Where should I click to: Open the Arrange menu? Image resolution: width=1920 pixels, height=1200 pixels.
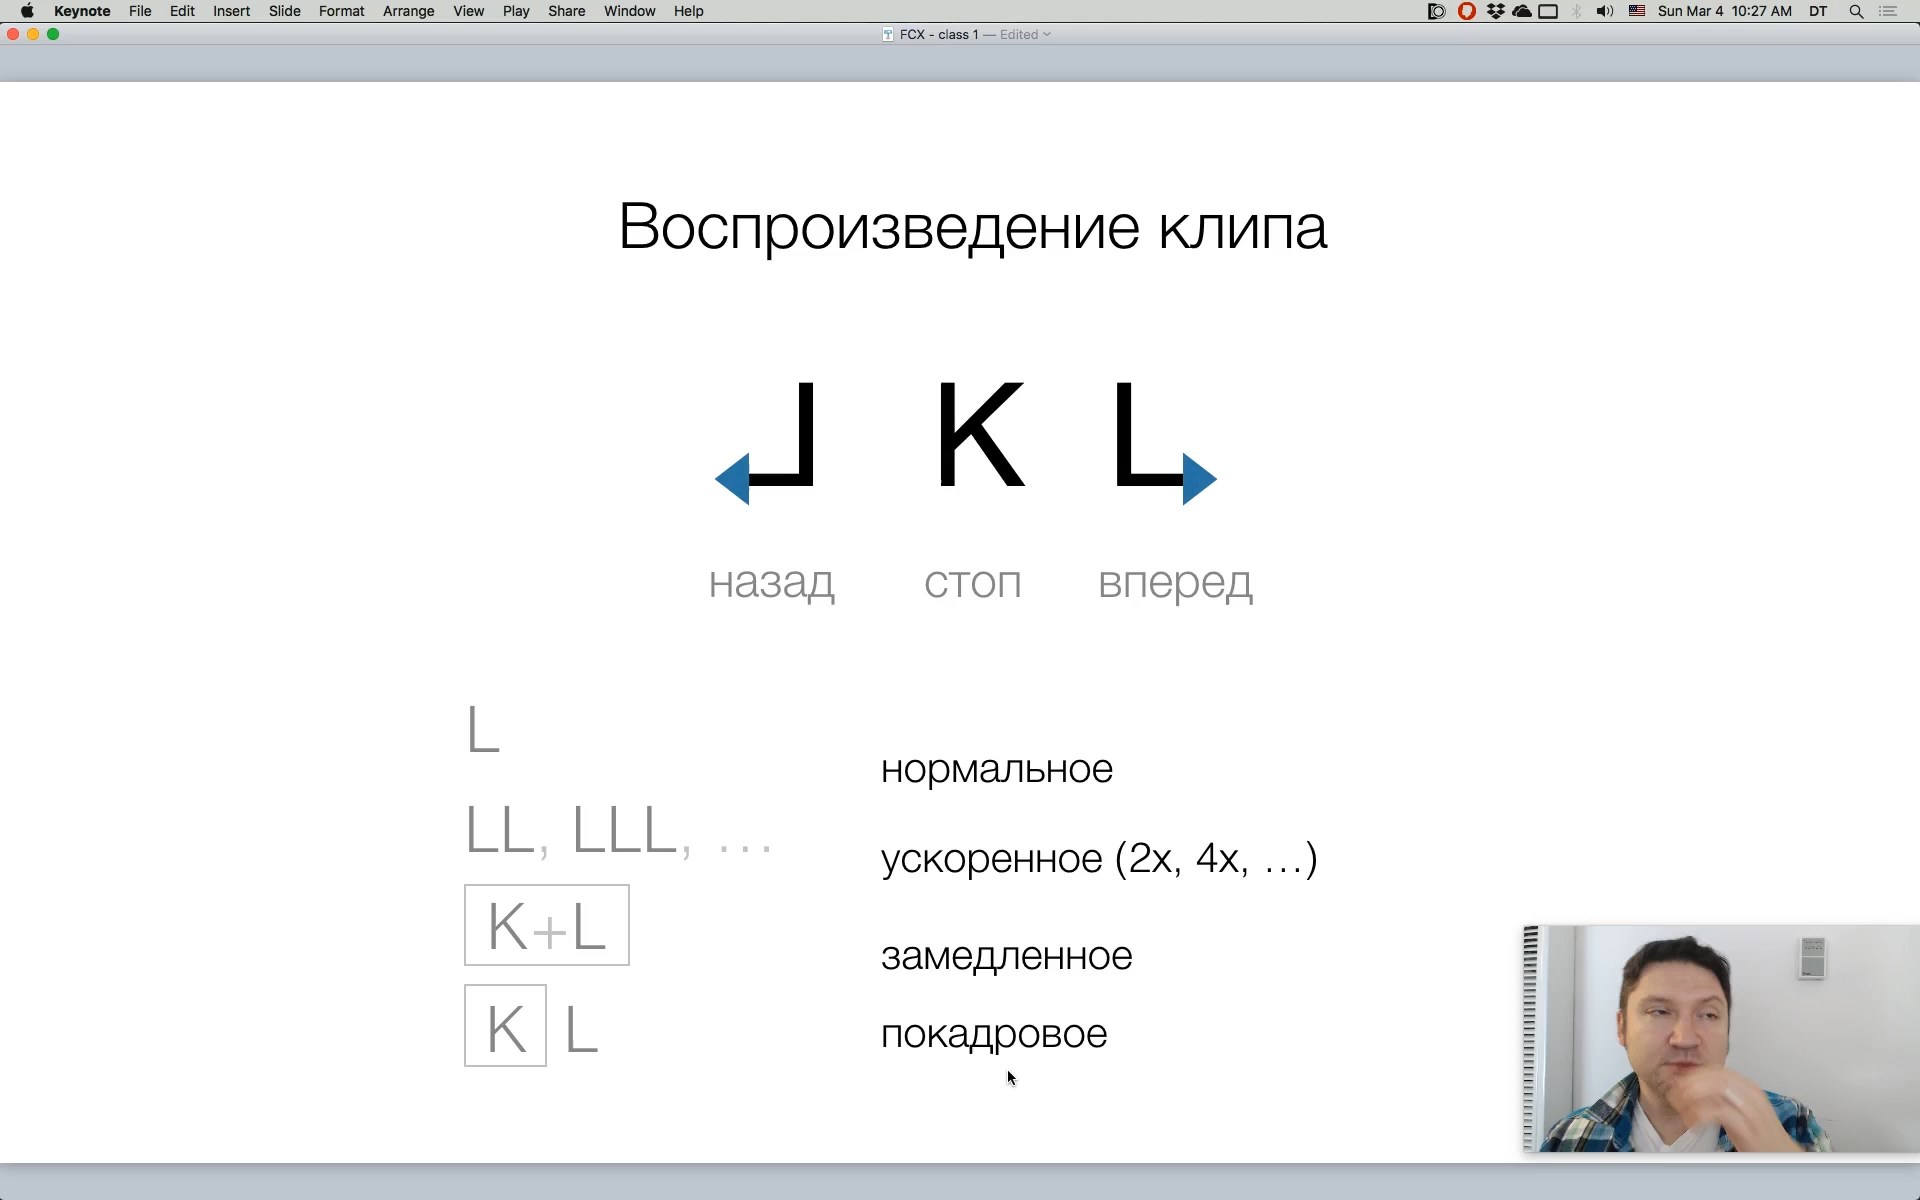(x=408, y=11)
